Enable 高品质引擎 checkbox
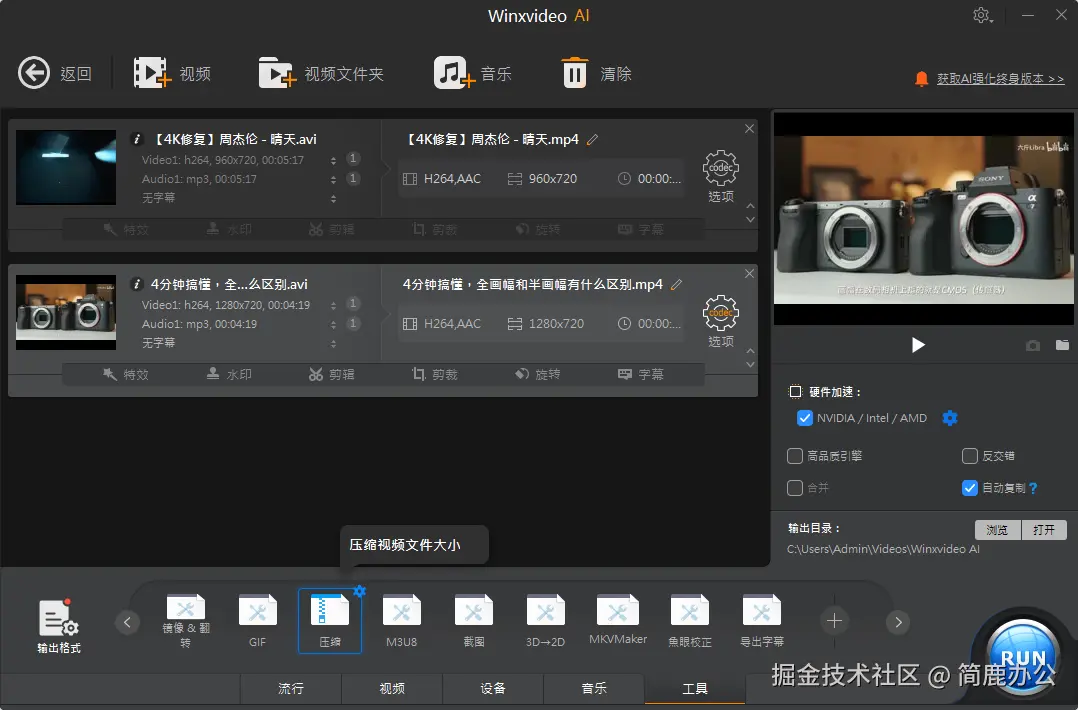The height and width of the screenshot is (710, 1078). 795,456
